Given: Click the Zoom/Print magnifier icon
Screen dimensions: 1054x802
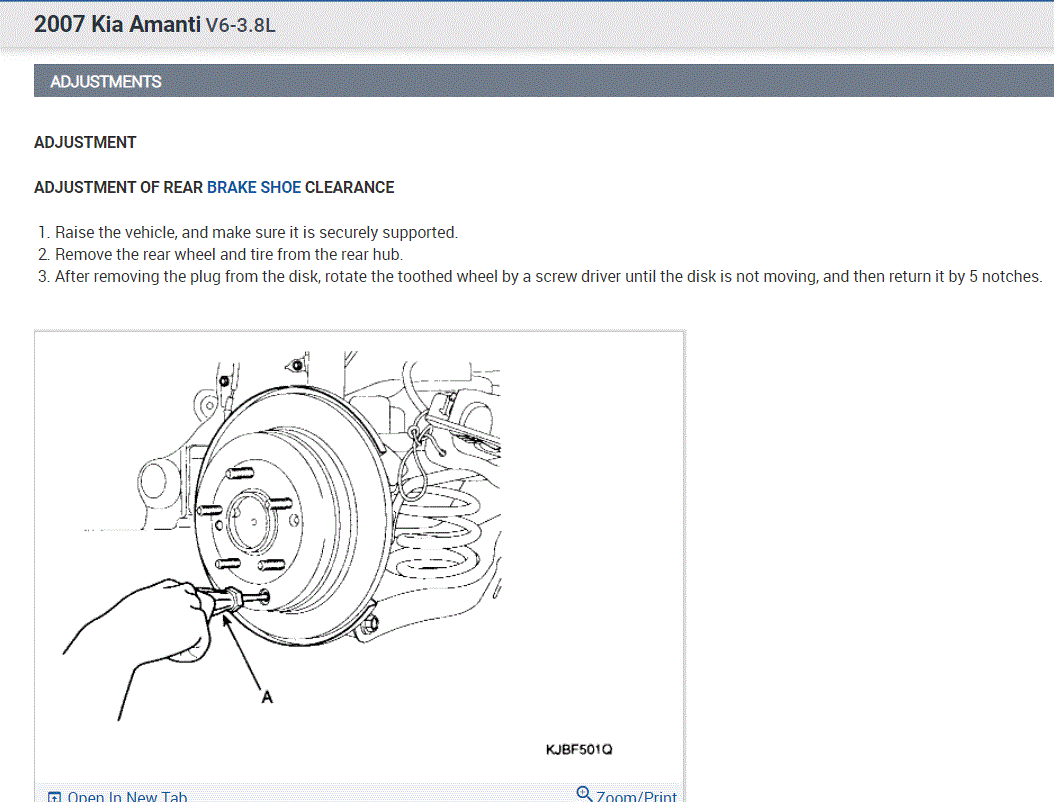Looking at the screenshot, I should point(584,794).
